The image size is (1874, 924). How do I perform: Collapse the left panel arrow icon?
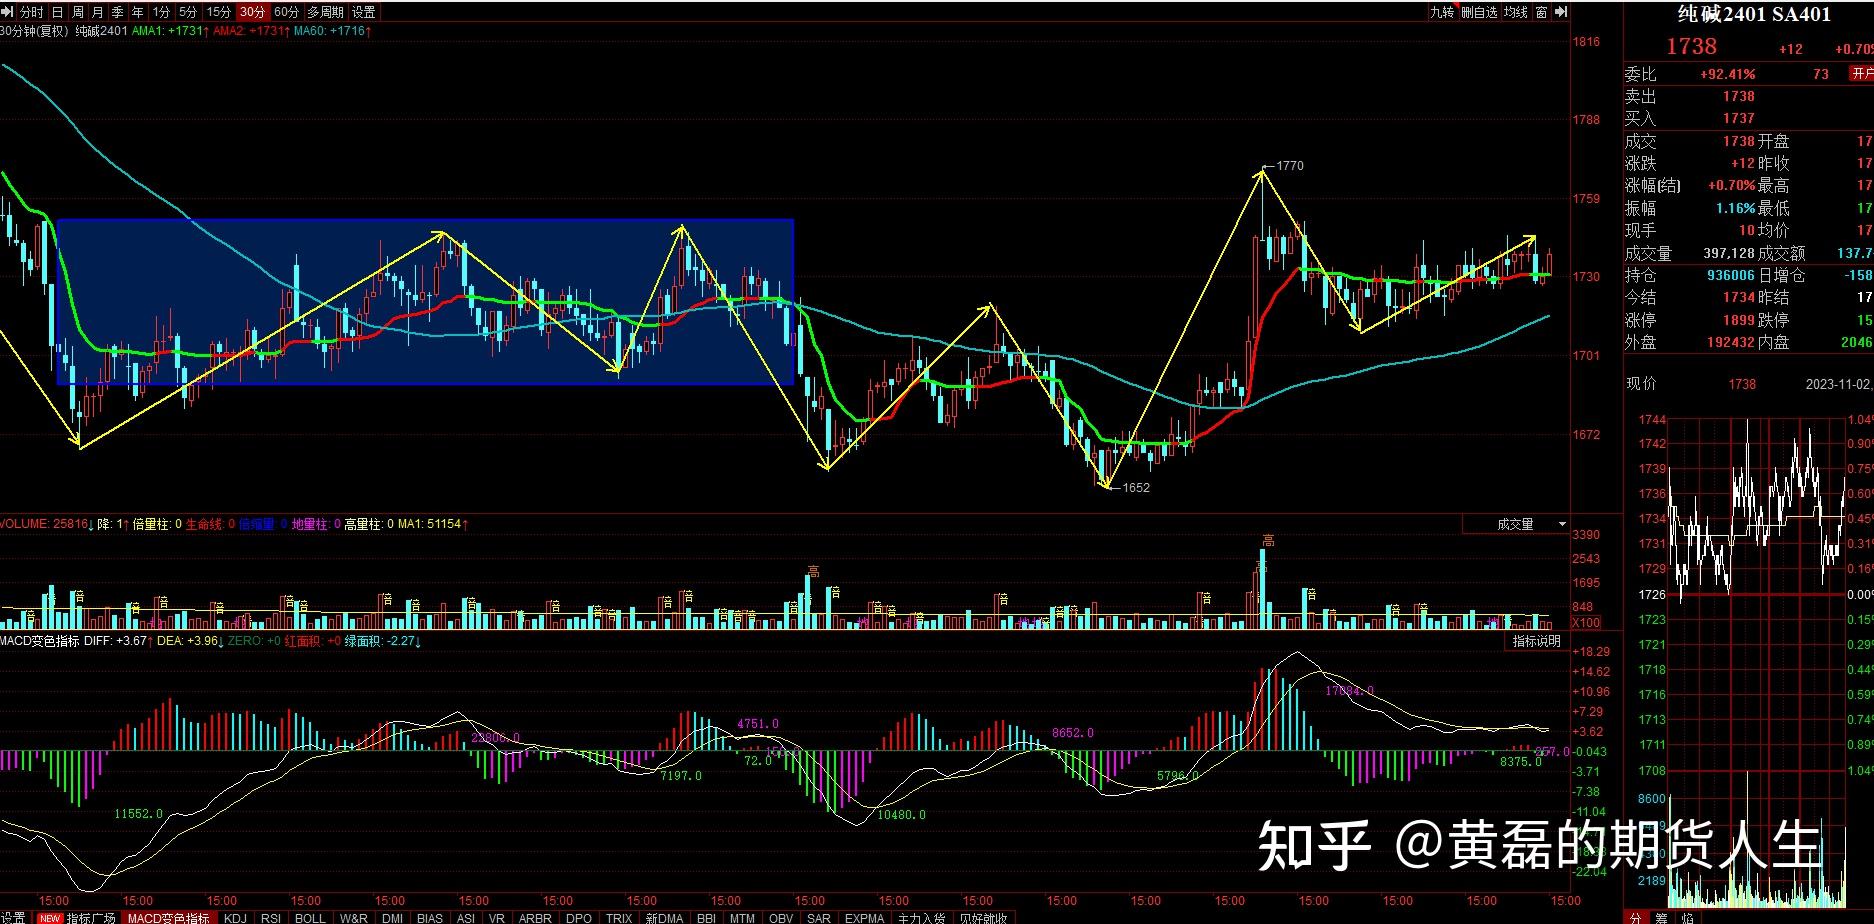pyautogui.click(x=7, y=12)
